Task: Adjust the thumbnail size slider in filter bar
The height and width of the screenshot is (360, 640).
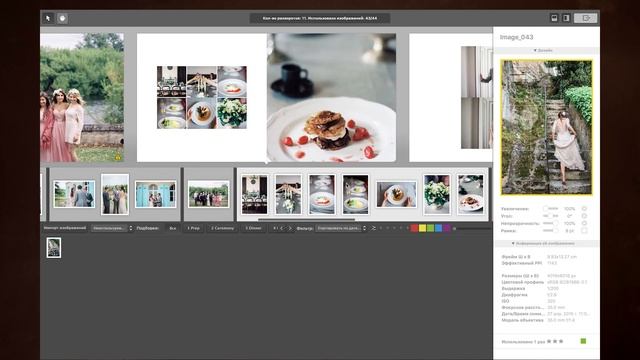Action: click(471, 229)
